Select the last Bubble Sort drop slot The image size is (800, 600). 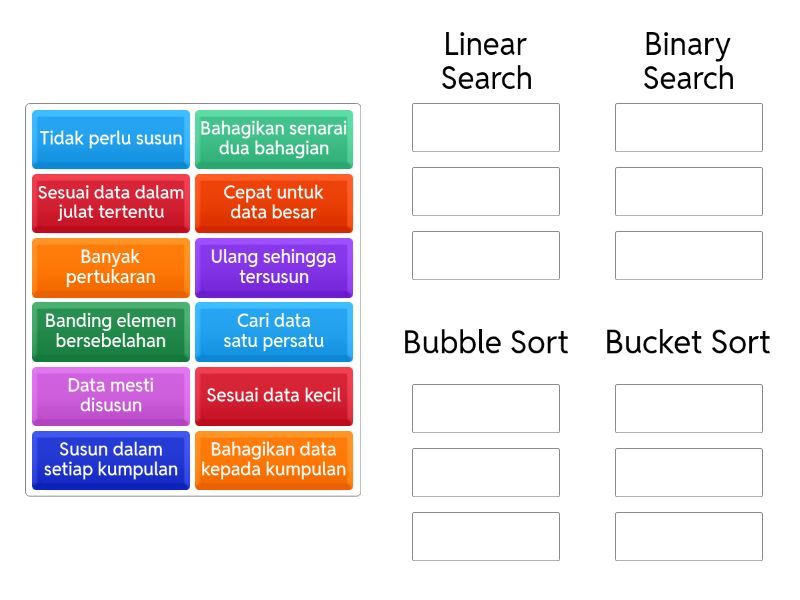tap(486, 537)
